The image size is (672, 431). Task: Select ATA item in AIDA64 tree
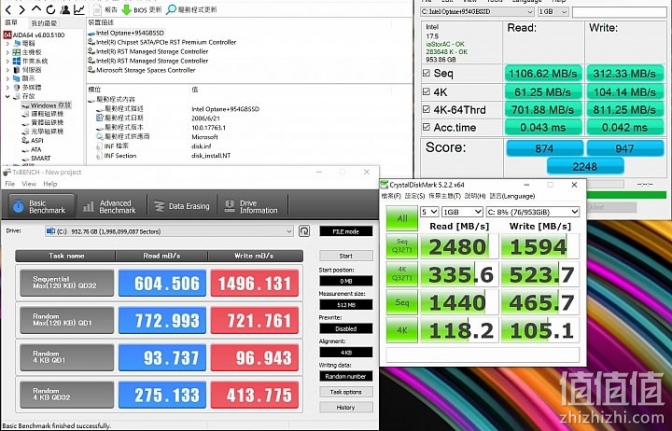36,150
